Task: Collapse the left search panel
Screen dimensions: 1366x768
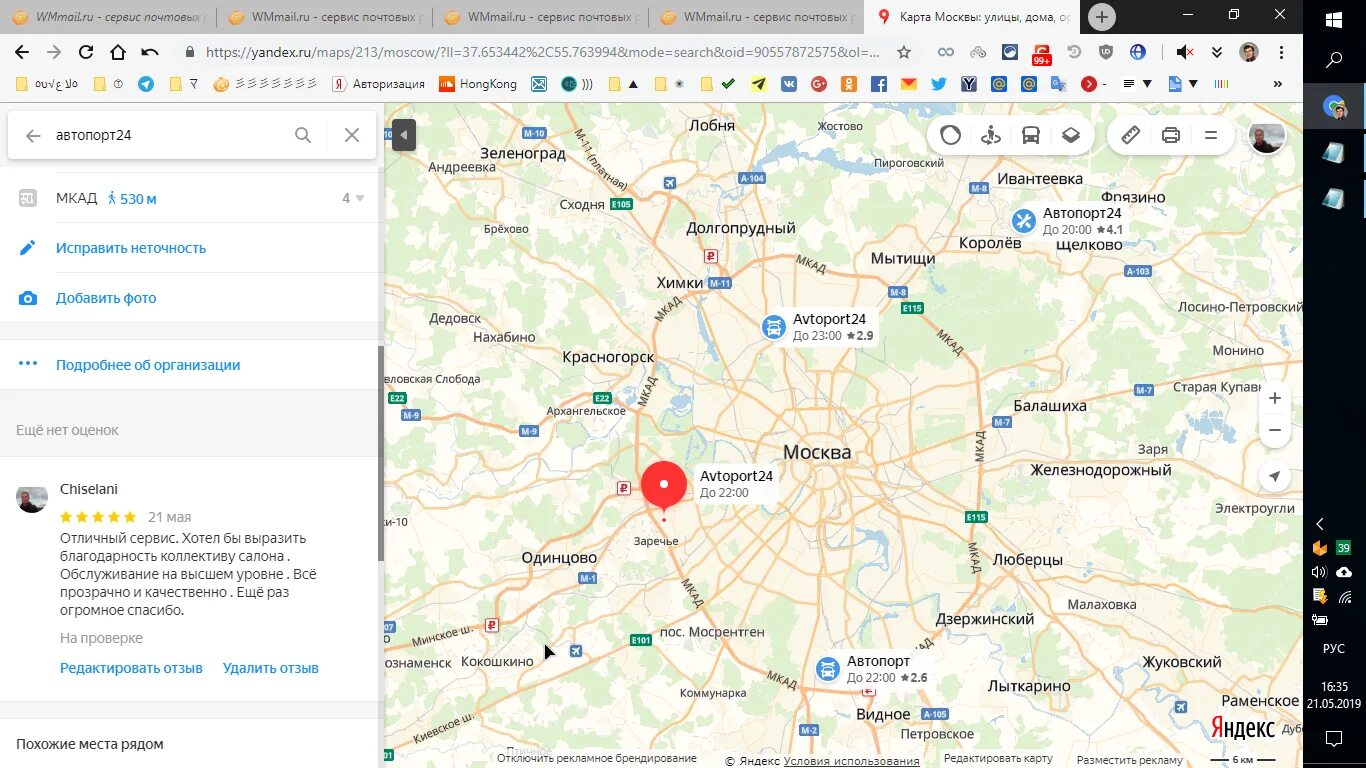Action: (404, 135)
